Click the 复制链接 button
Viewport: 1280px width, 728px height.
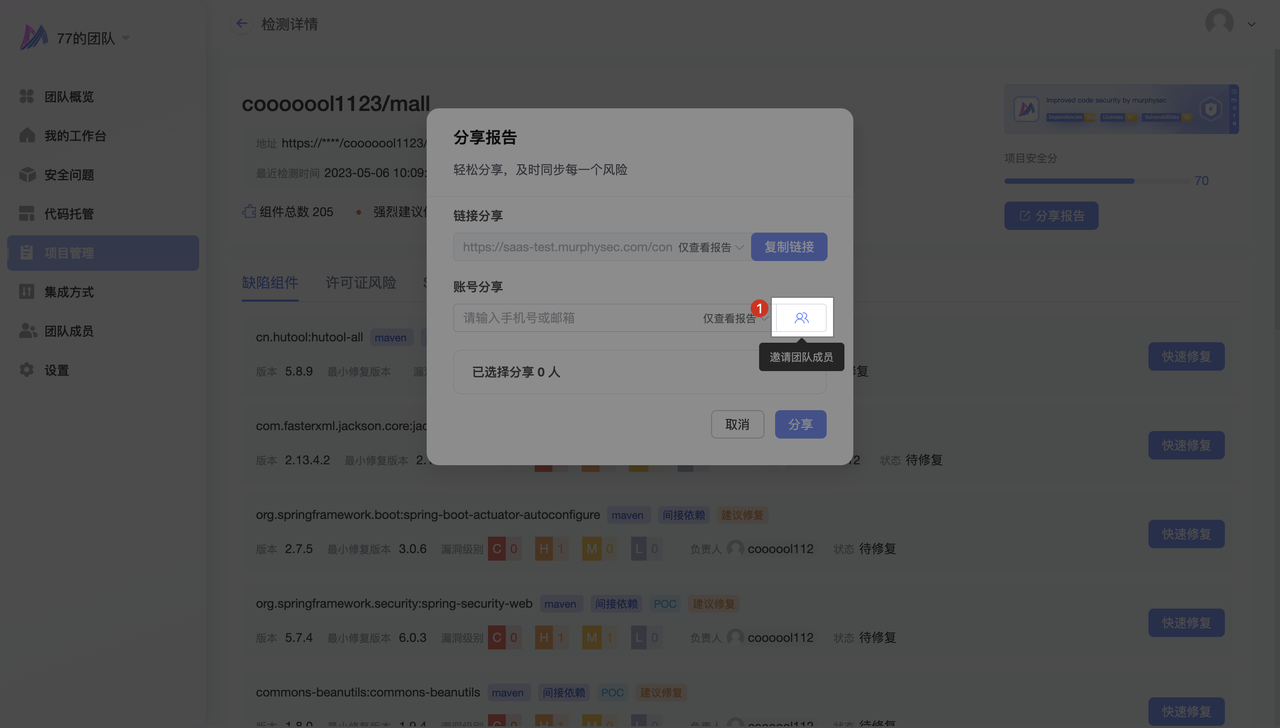point(788,247)
